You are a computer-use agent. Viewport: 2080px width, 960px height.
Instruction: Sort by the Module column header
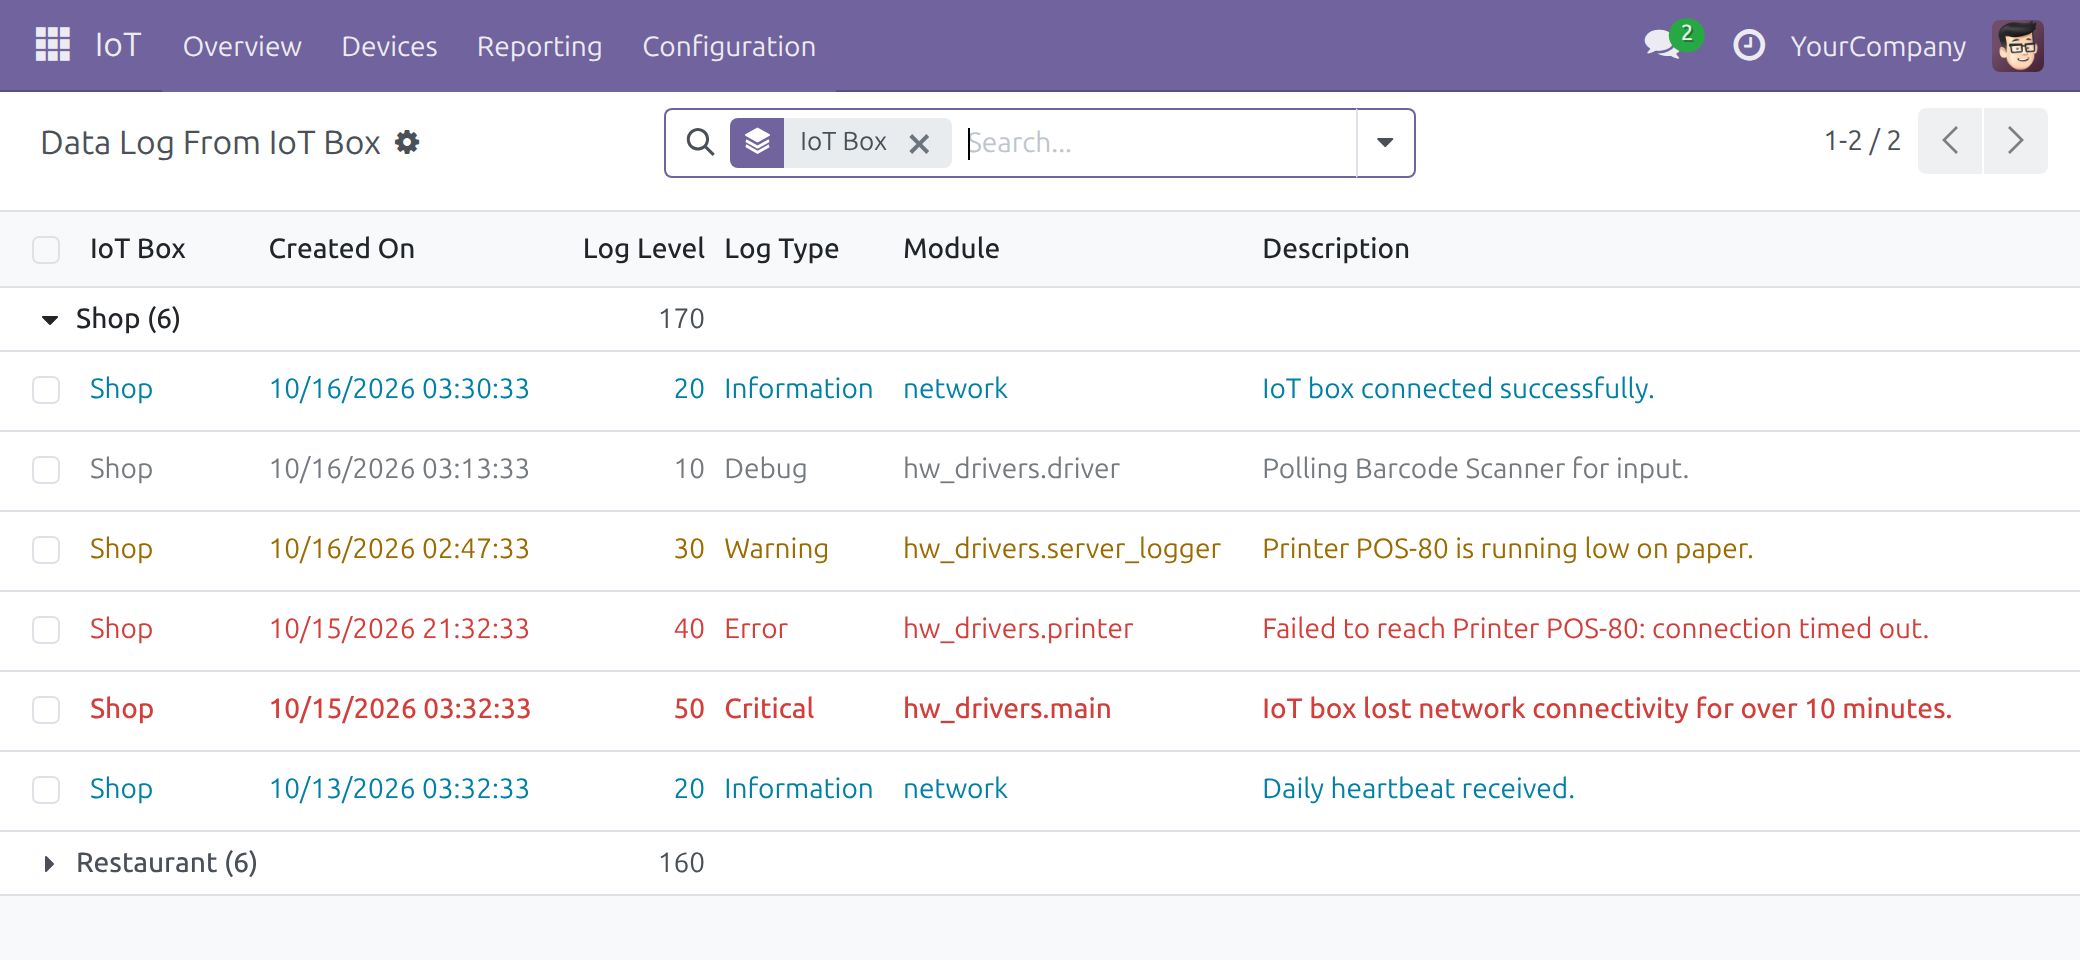pos(951,248)
